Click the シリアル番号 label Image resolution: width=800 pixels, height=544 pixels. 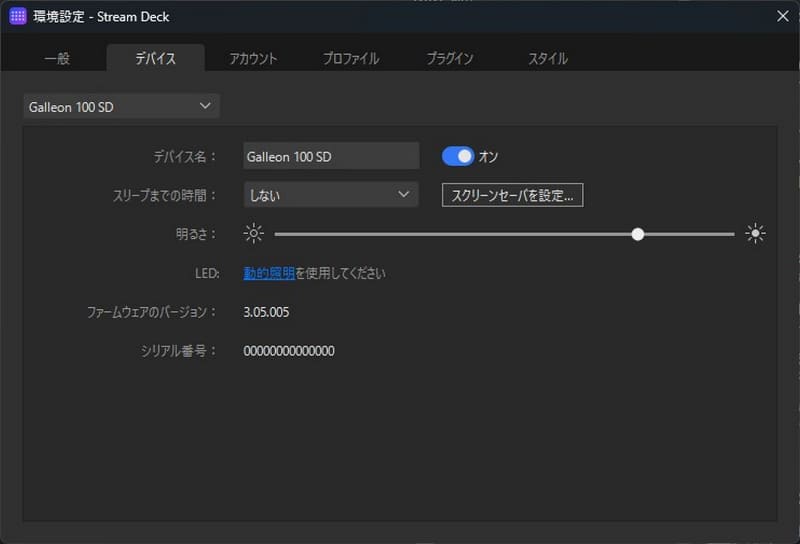[x=179, y=351]
